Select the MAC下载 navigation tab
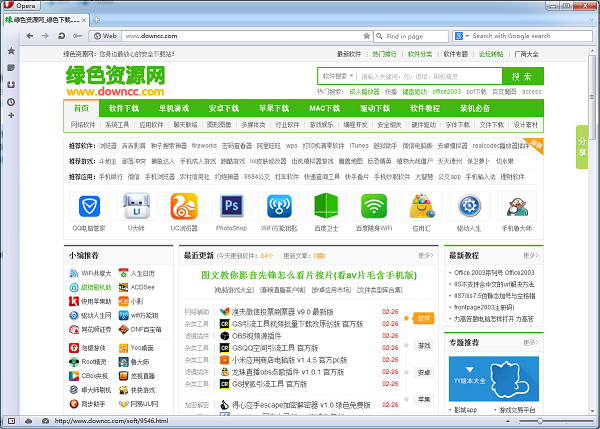Screen dimensions: 600x429 (324, 108)
